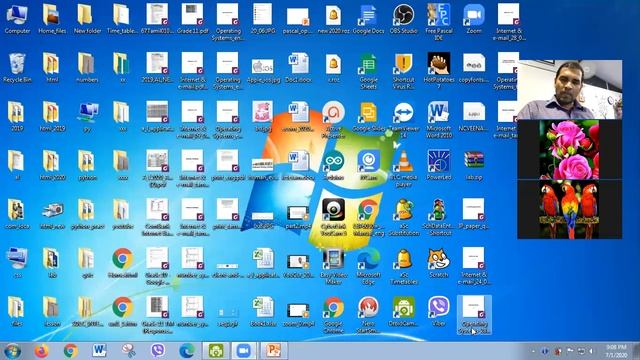
Task: Select the lab.zip archive
Action: (474, 165)
